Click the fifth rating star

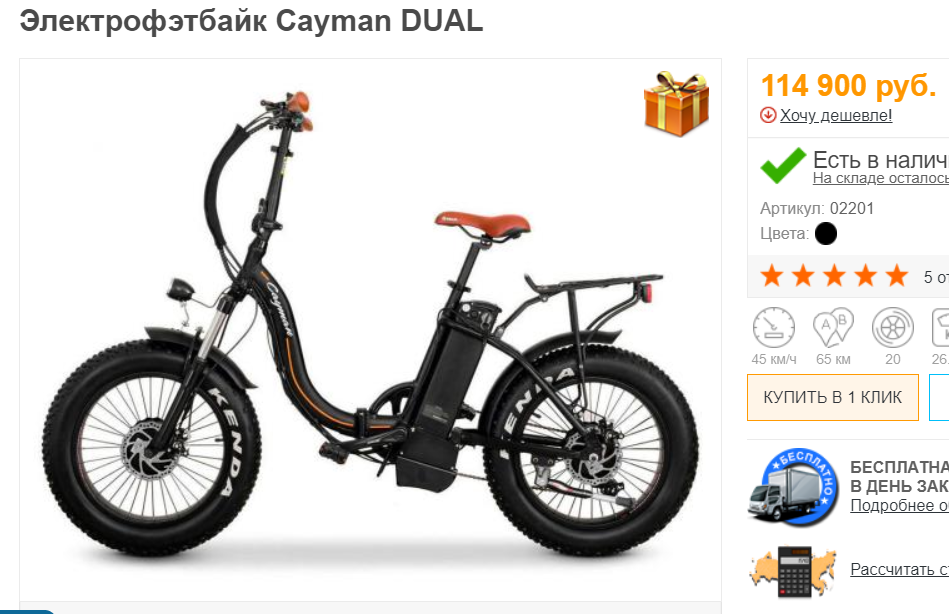click(897, 276)
